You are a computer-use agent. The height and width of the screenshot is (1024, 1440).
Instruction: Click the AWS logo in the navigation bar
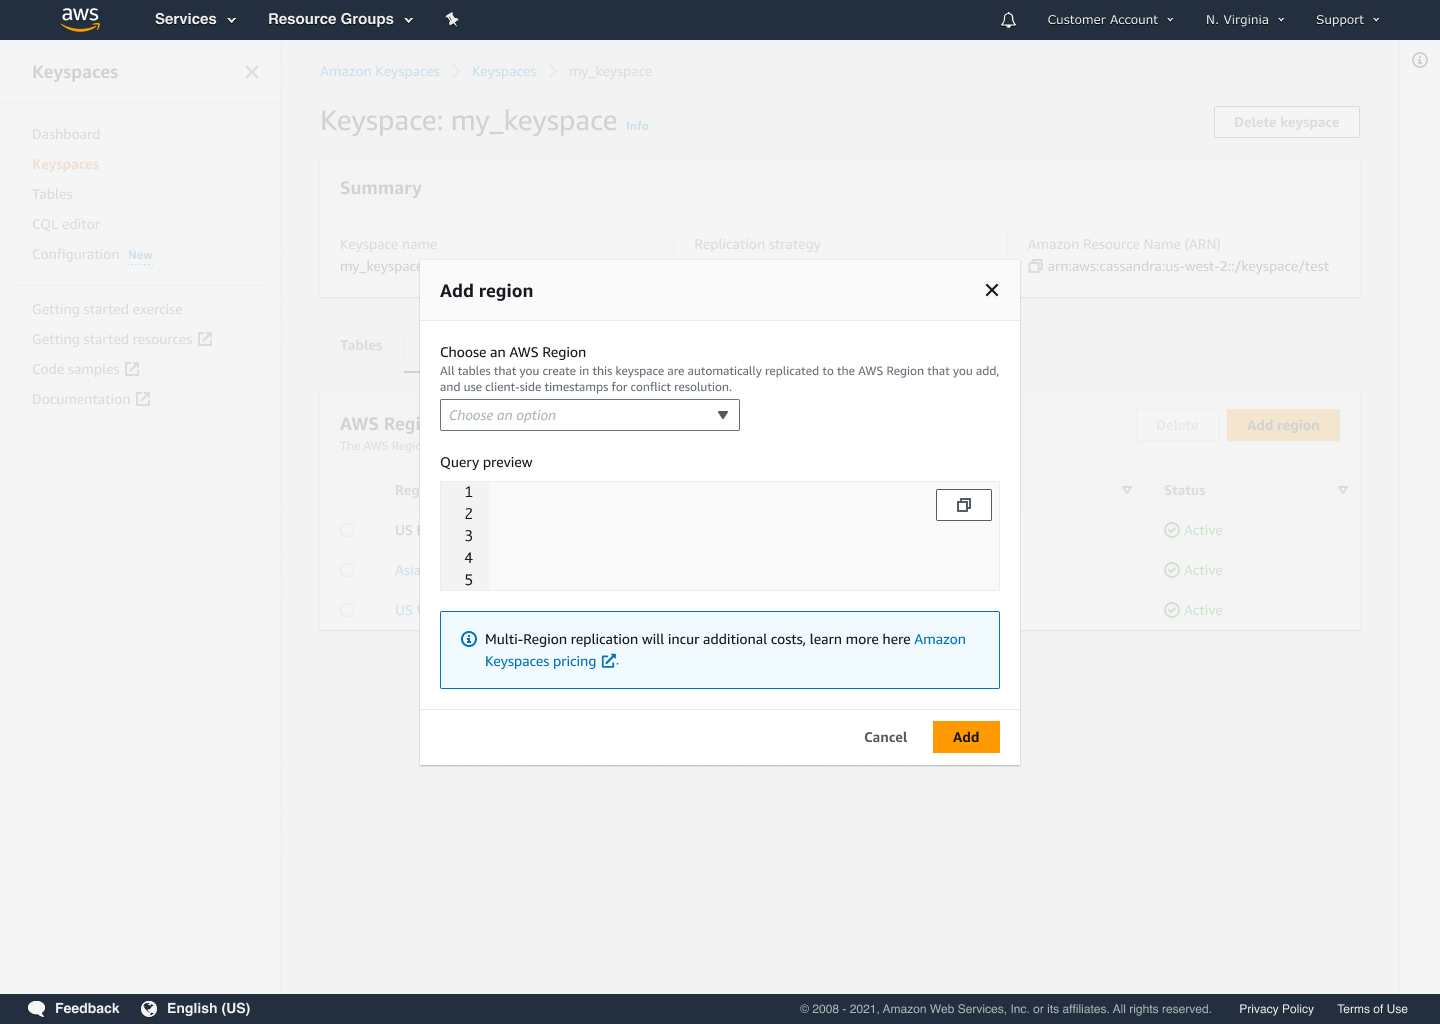(80, 19)
